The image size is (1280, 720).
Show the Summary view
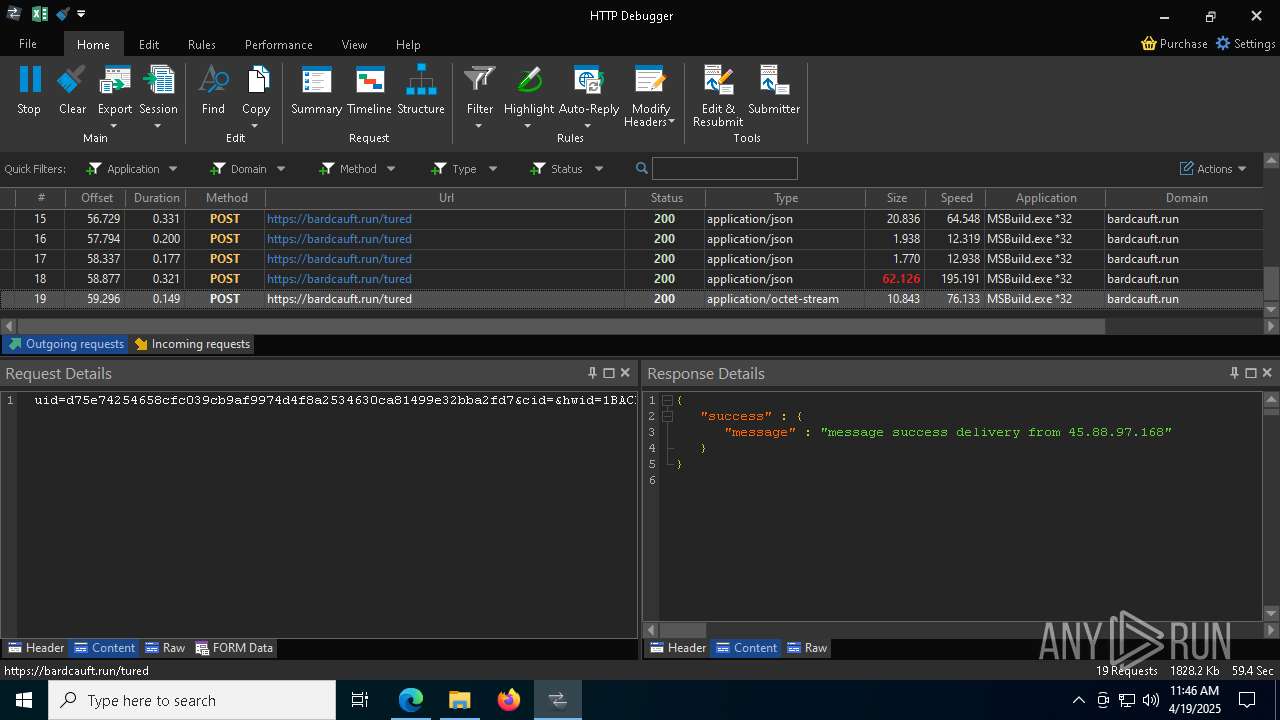(x=316, y=91)
